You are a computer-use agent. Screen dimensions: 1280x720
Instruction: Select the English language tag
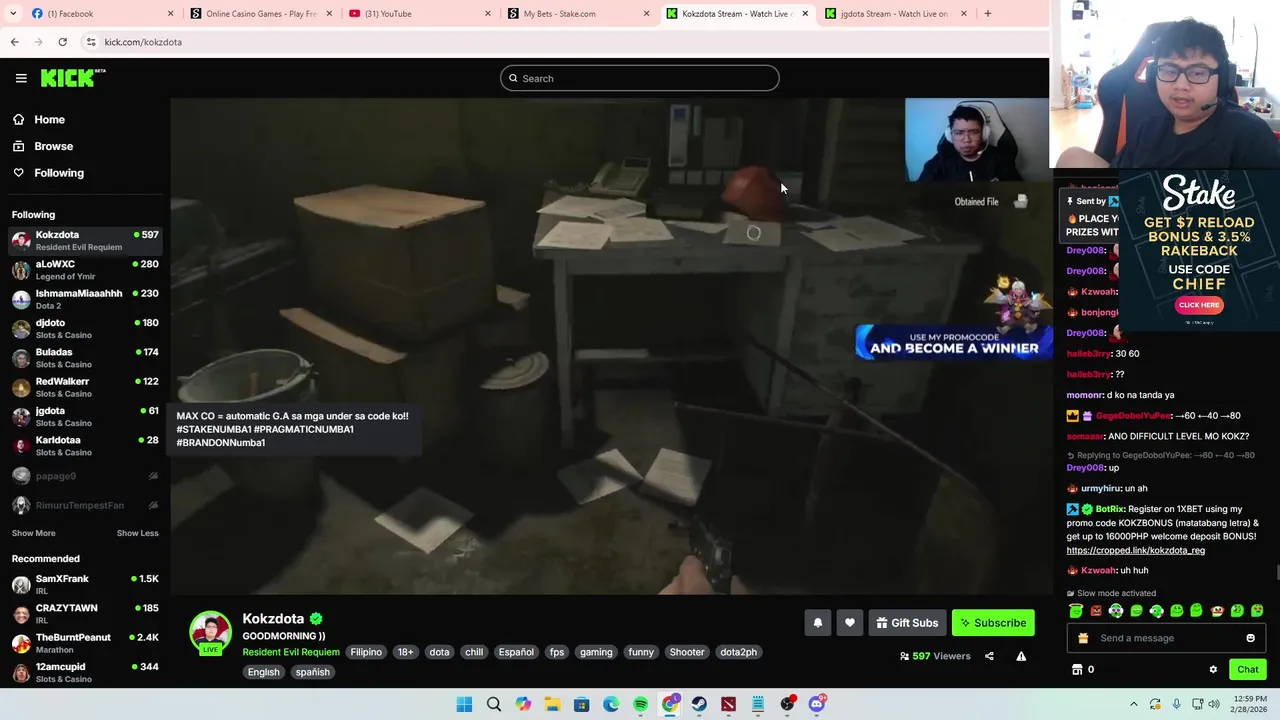264,672
